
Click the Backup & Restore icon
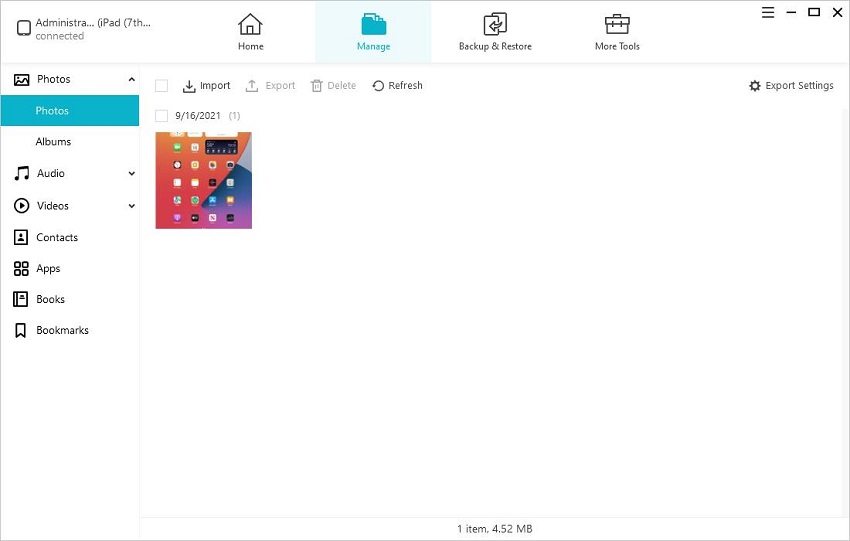tap(495, 24)
